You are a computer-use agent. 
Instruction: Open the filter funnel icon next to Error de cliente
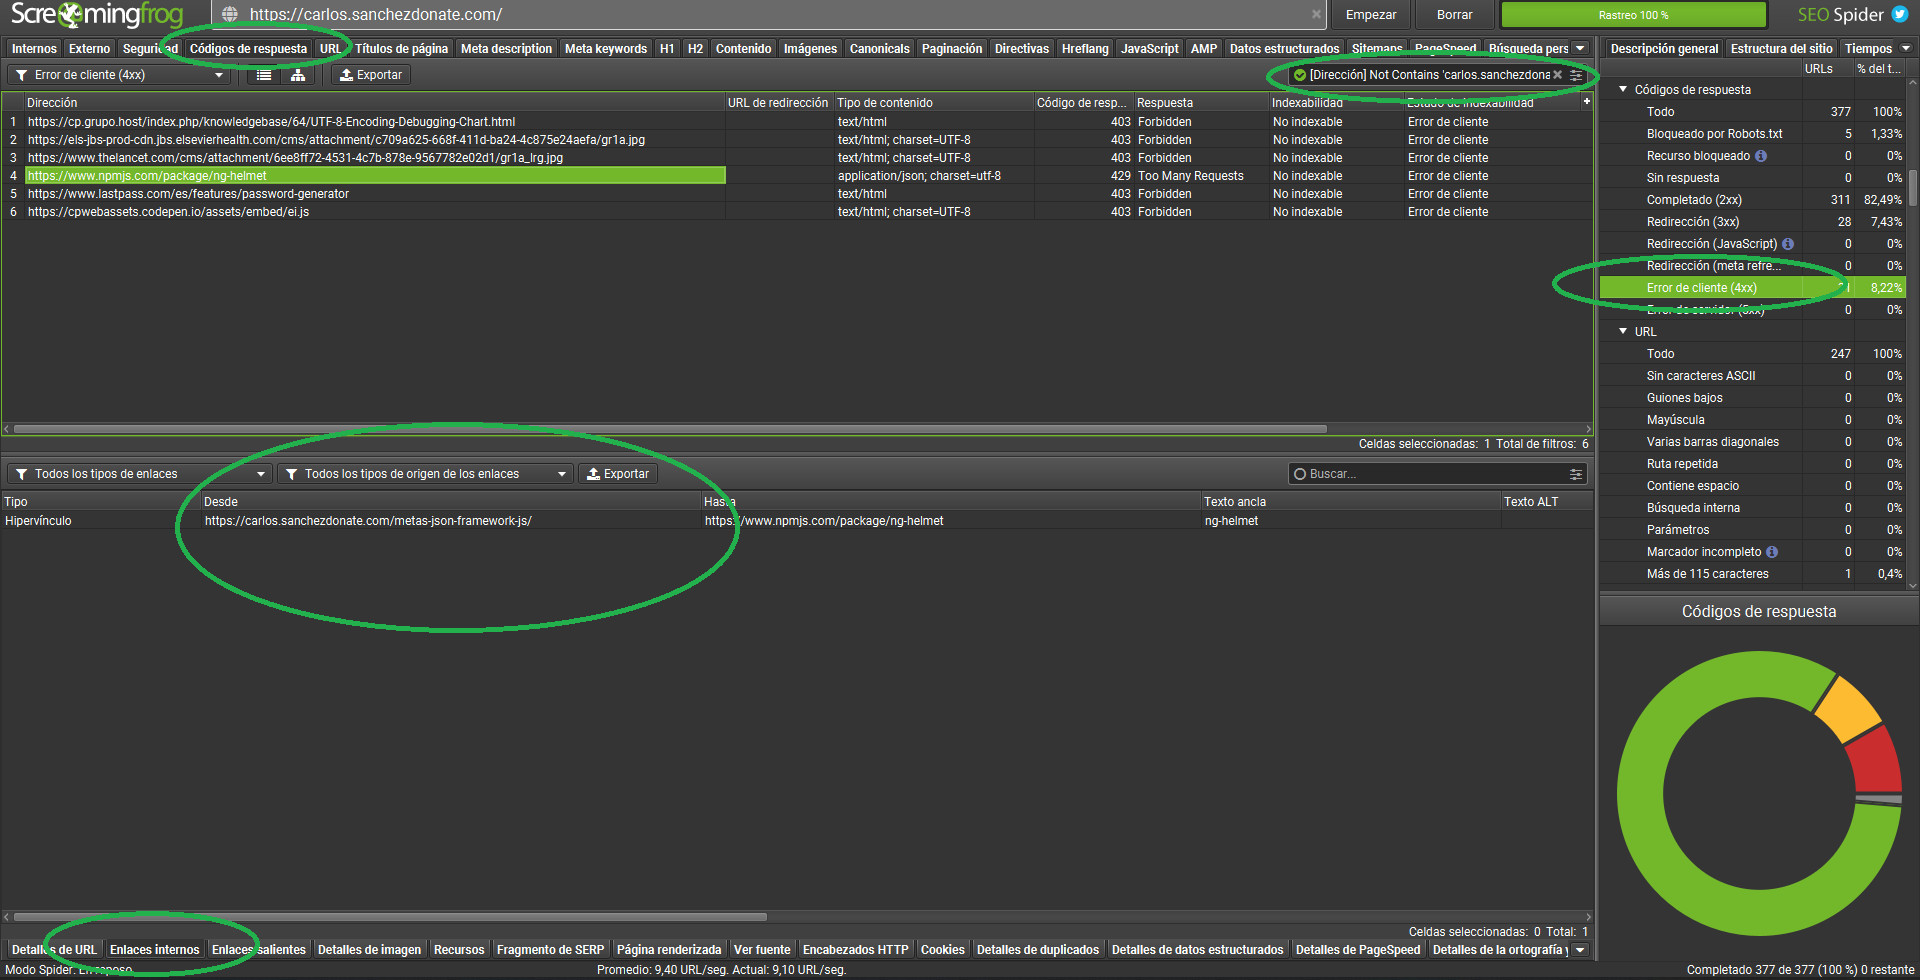coord(20,74)
